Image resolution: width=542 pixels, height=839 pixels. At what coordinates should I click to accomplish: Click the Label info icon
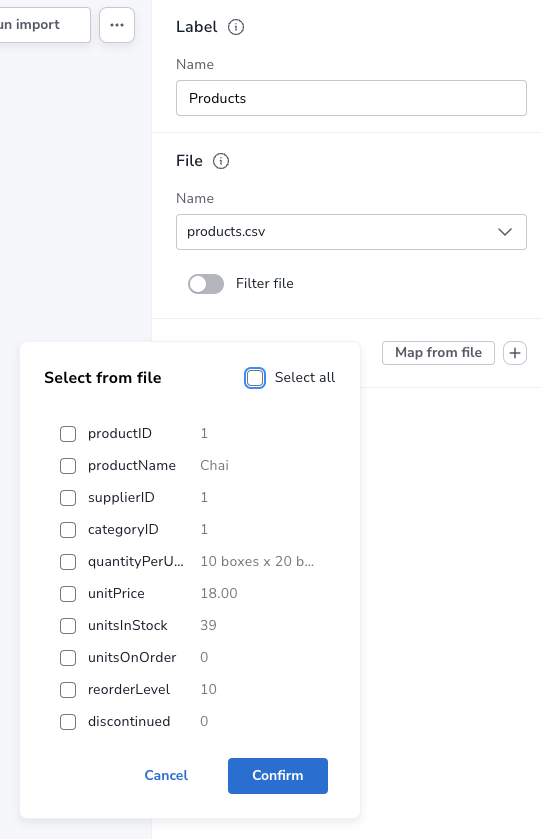pos(236,27)
